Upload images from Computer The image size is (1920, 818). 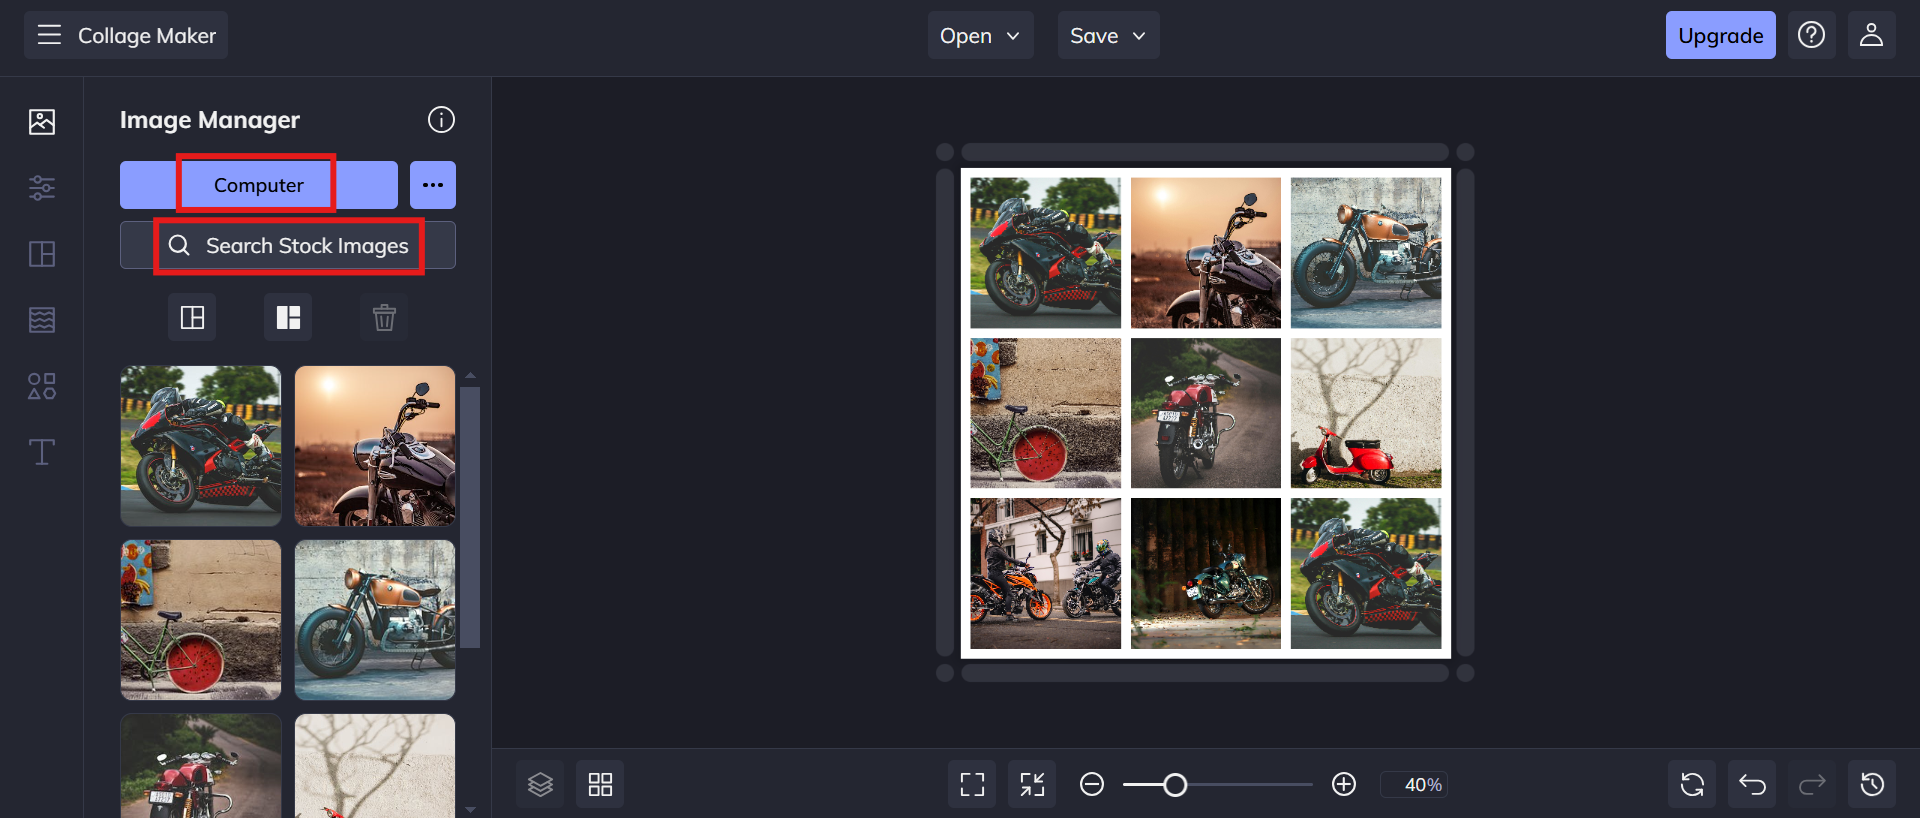pos(259,185)
